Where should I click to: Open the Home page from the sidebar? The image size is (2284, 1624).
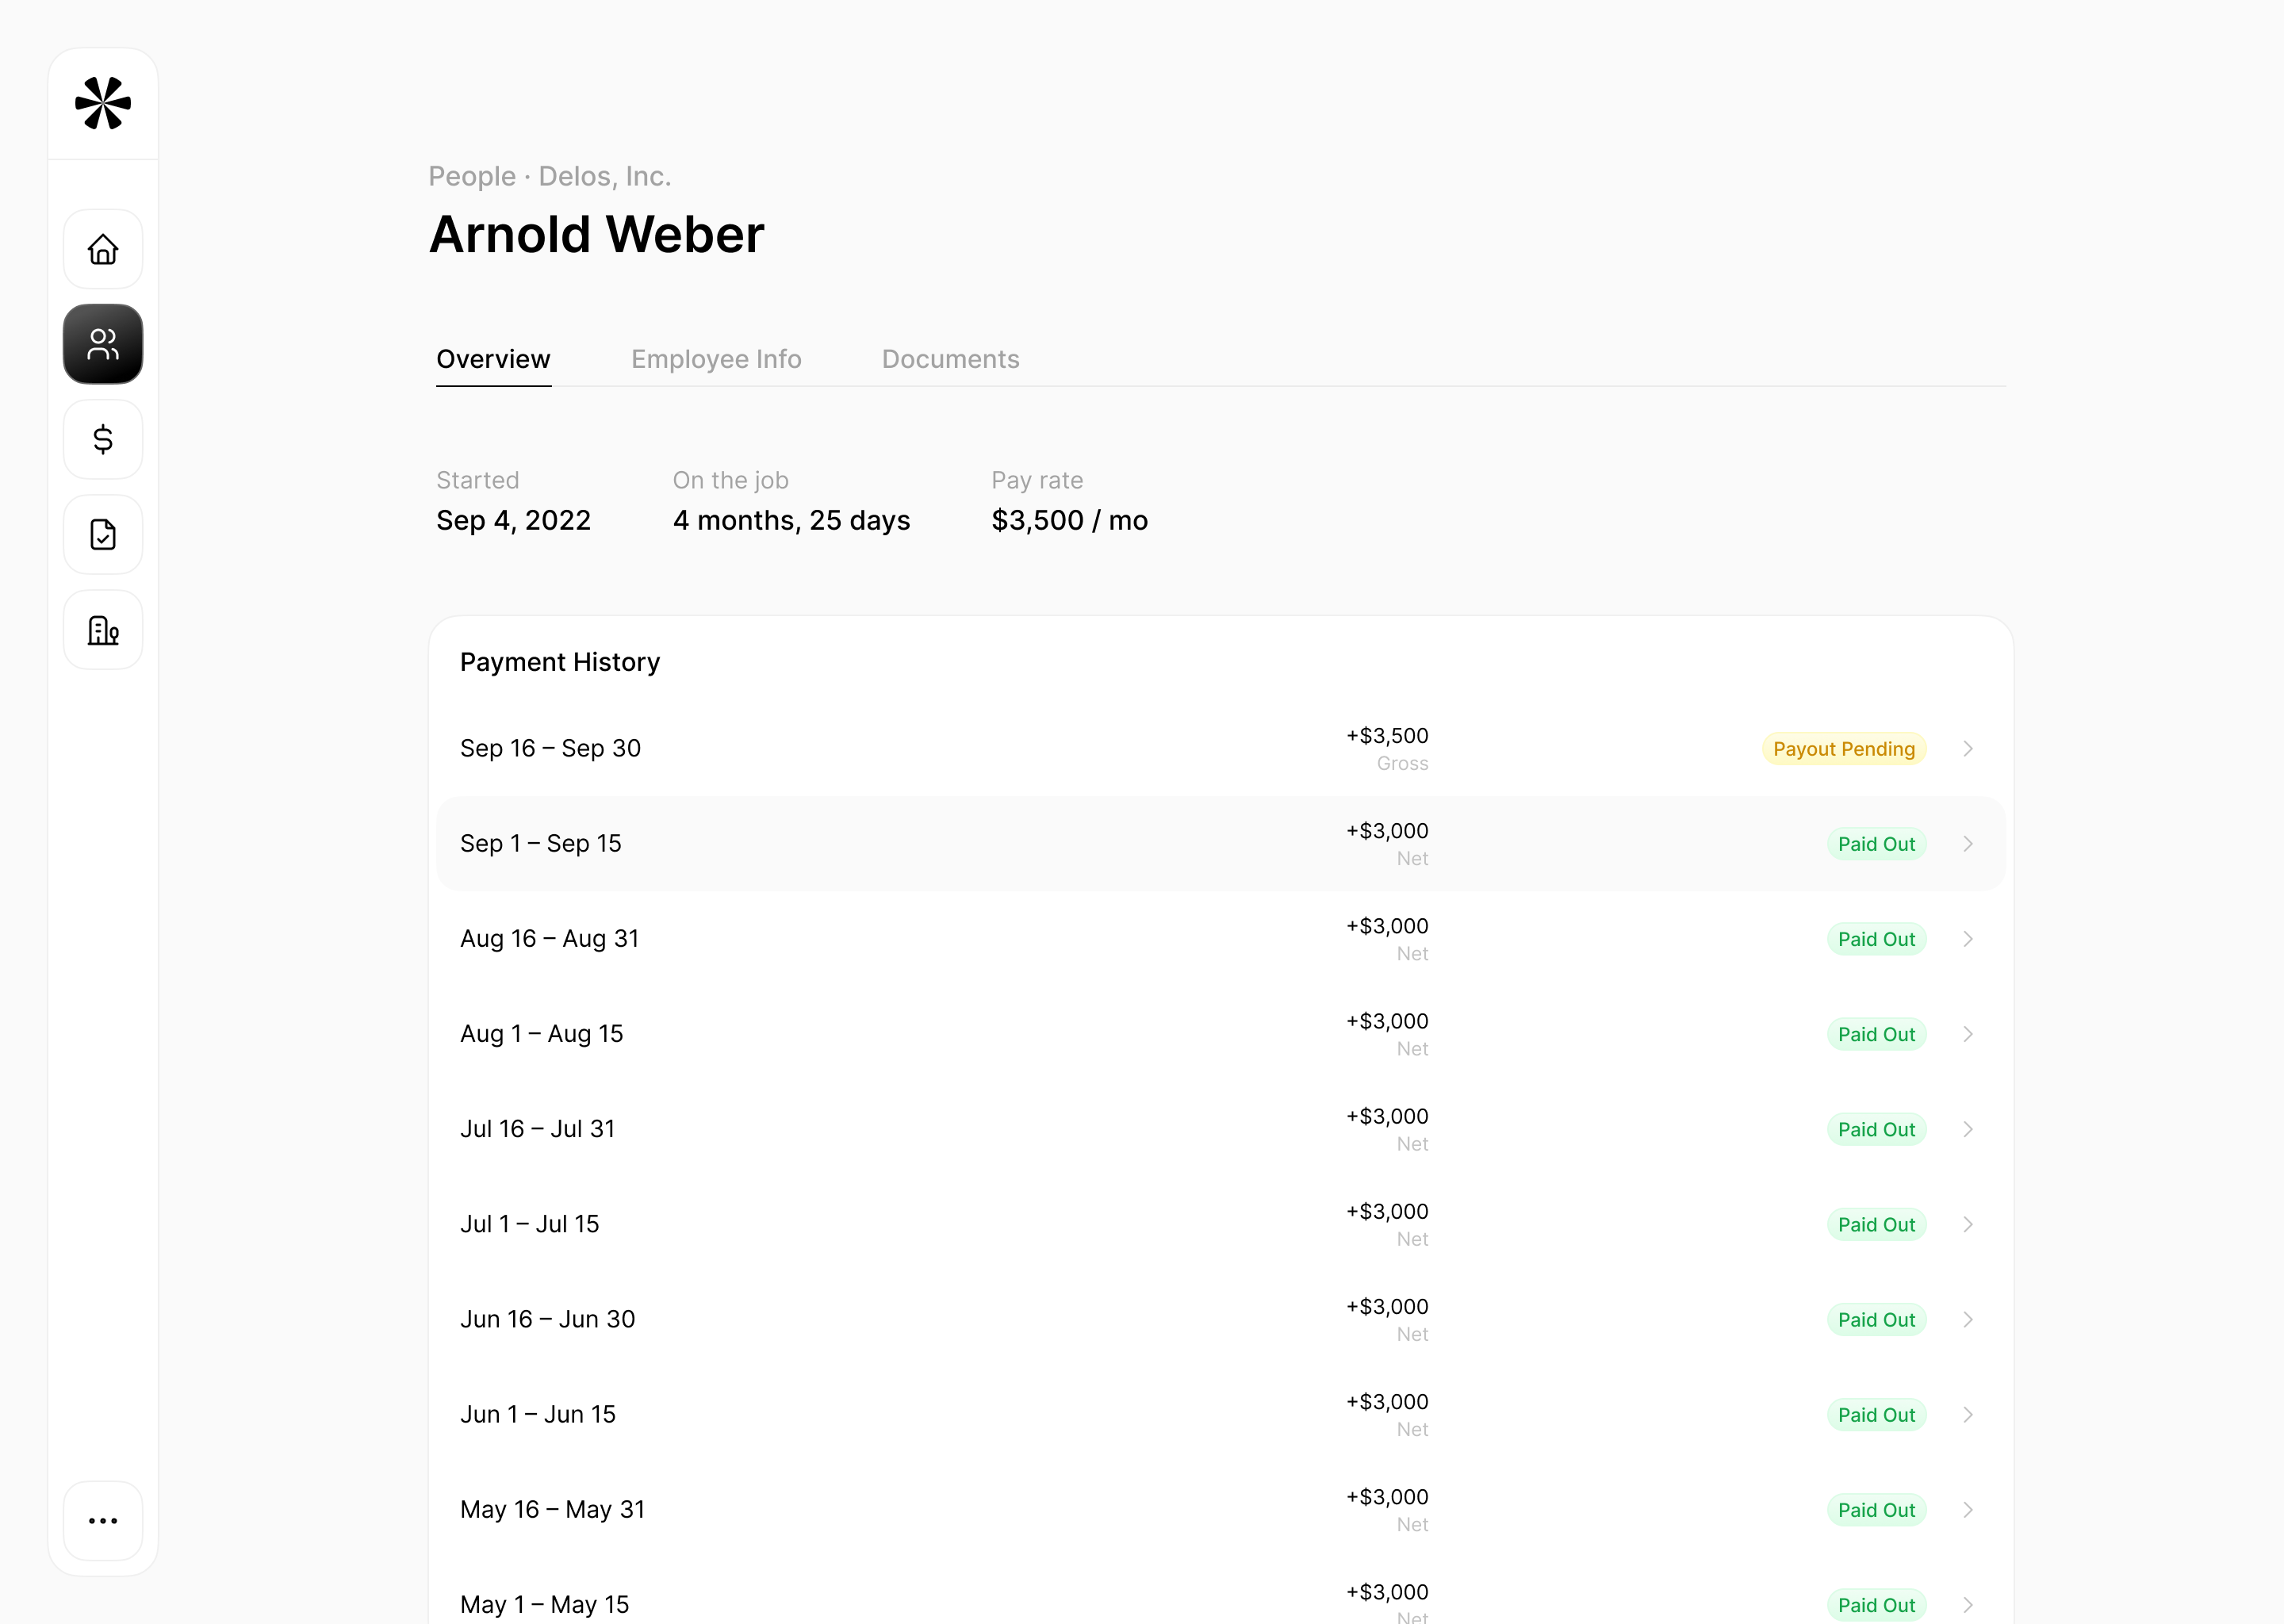[103, 249]
